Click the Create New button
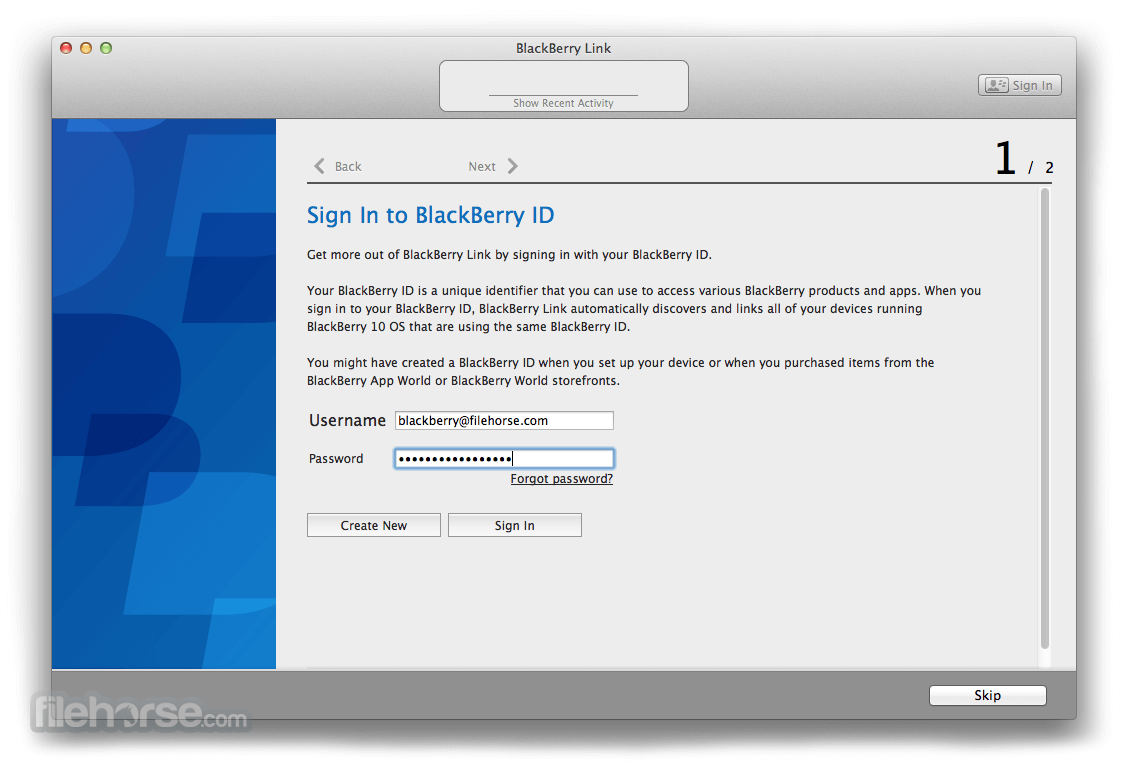 pyautogui.click(x=373, y=525)
